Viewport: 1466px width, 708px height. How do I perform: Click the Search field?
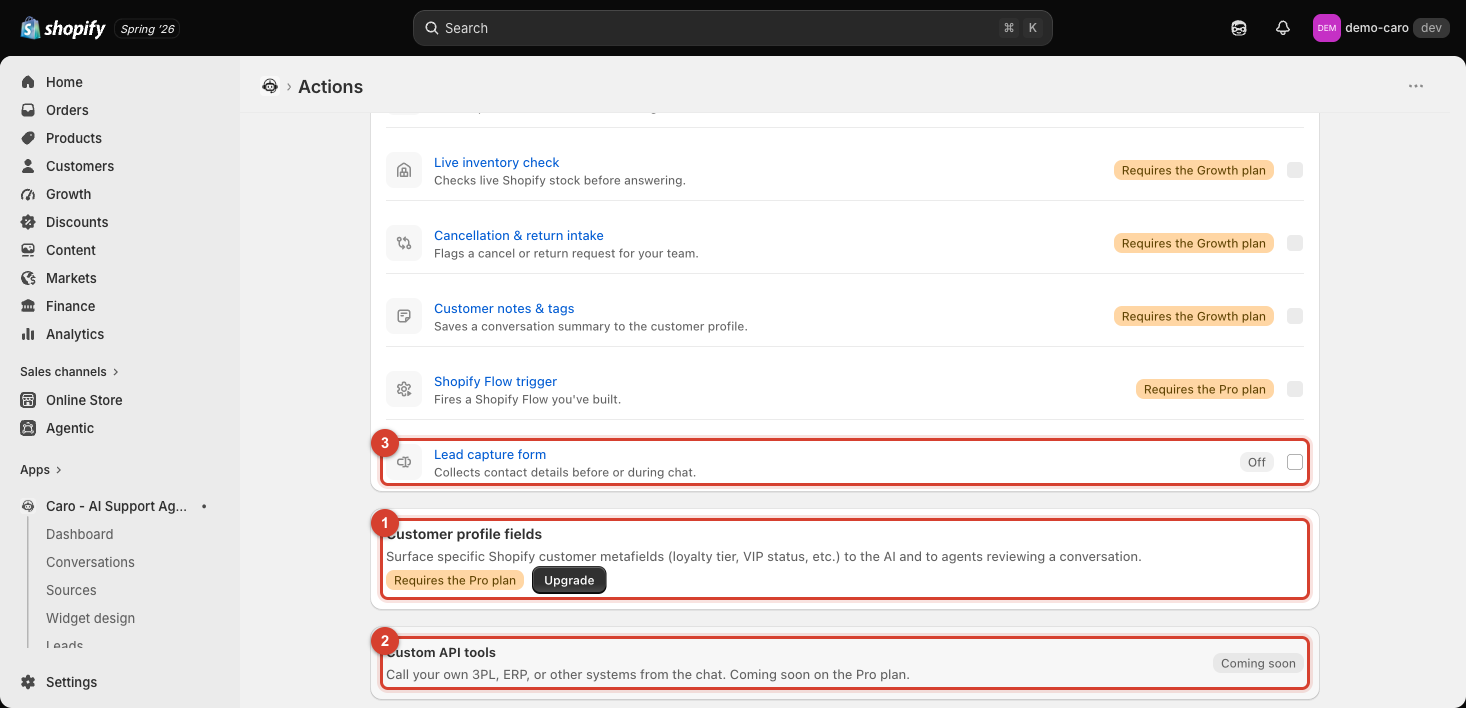tap(732, 28)
